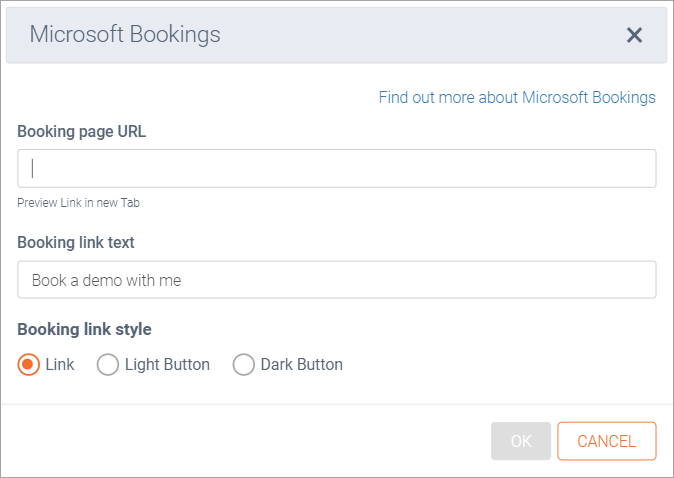Hit the CANCEL button

[x=606, y=441]
